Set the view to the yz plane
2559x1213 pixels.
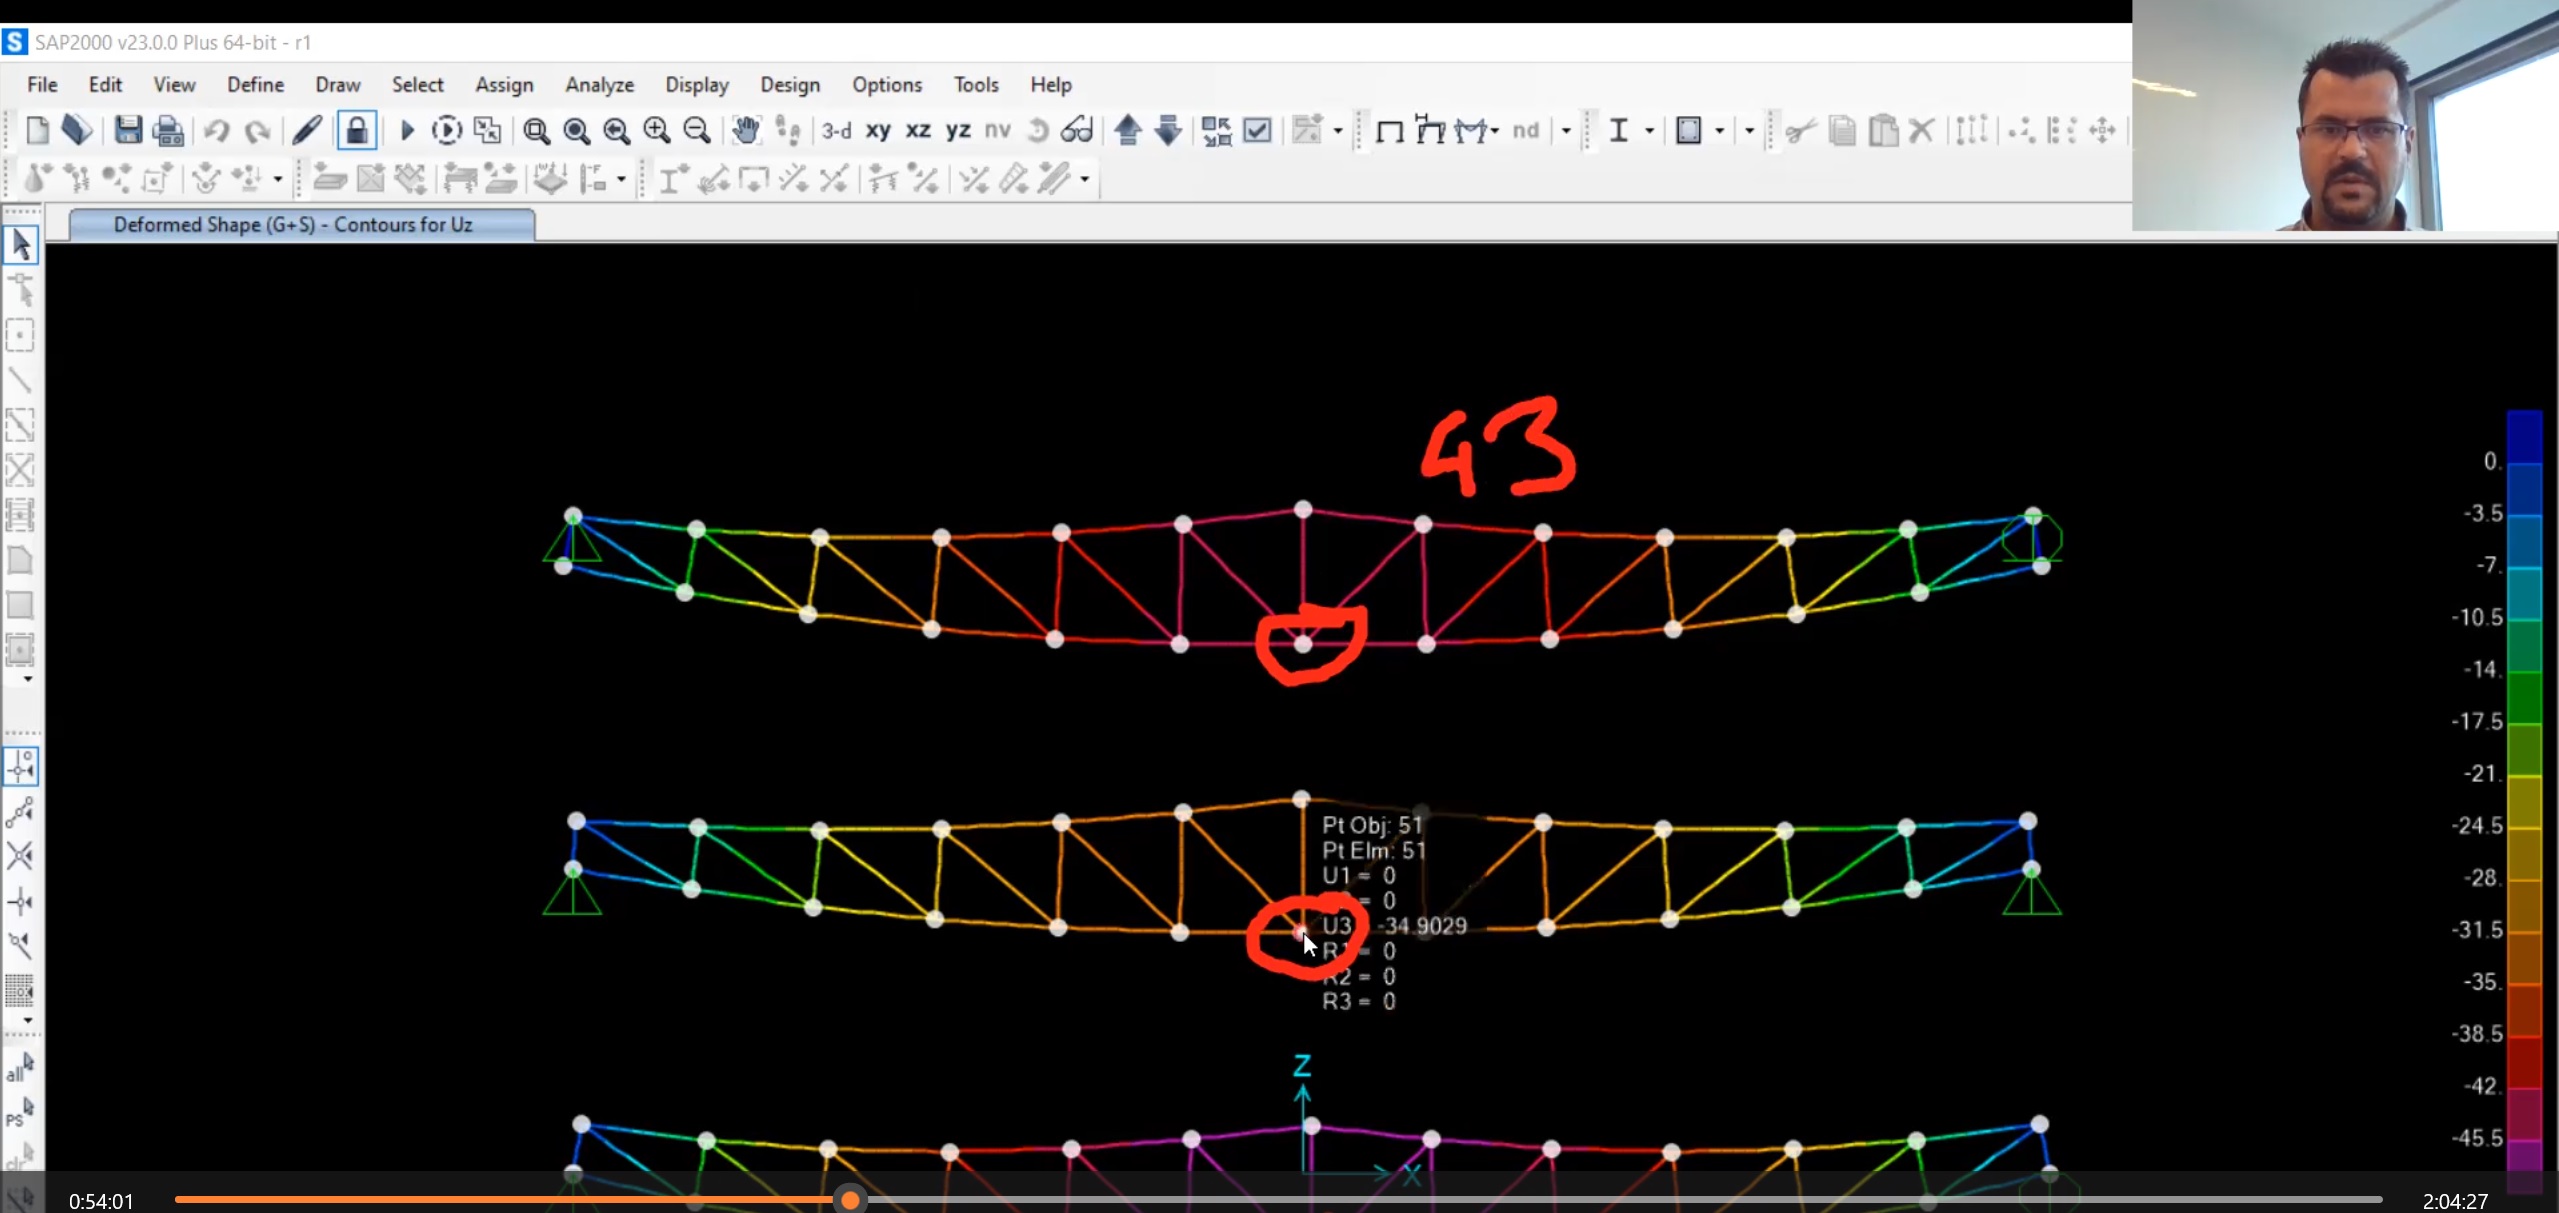958,130
